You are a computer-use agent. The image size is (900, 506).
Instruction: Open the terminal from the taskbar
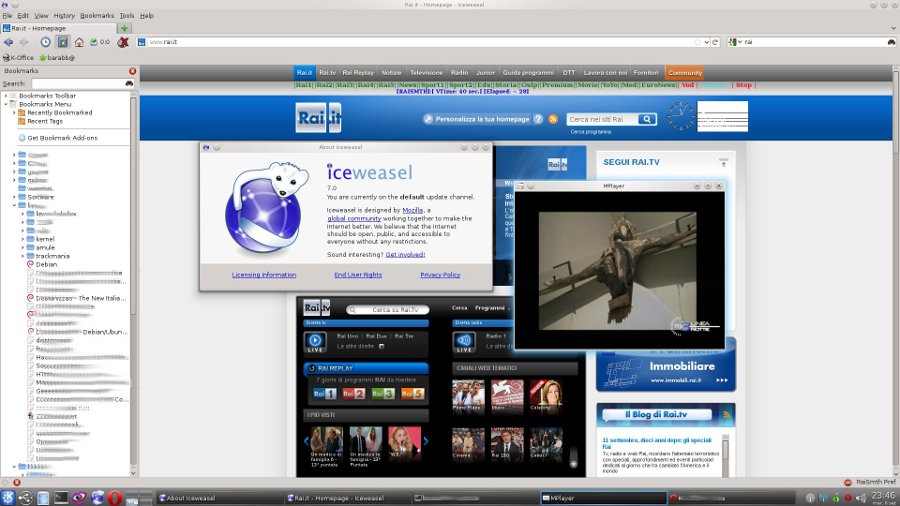[61, 497]
